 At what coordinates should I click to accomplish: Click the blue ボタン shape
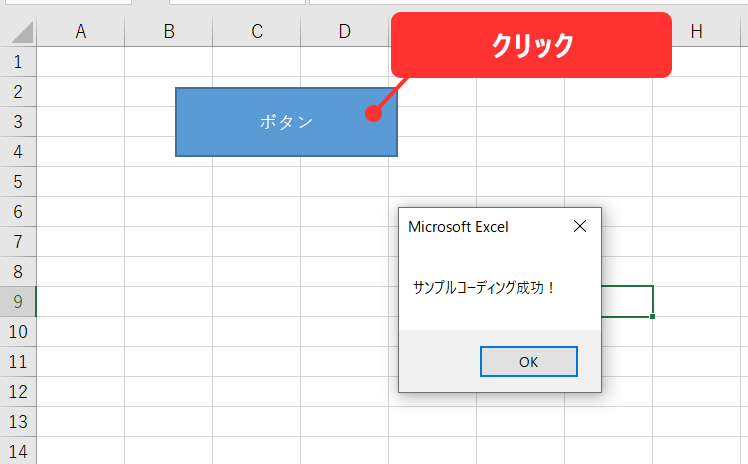tap(286, 122)
